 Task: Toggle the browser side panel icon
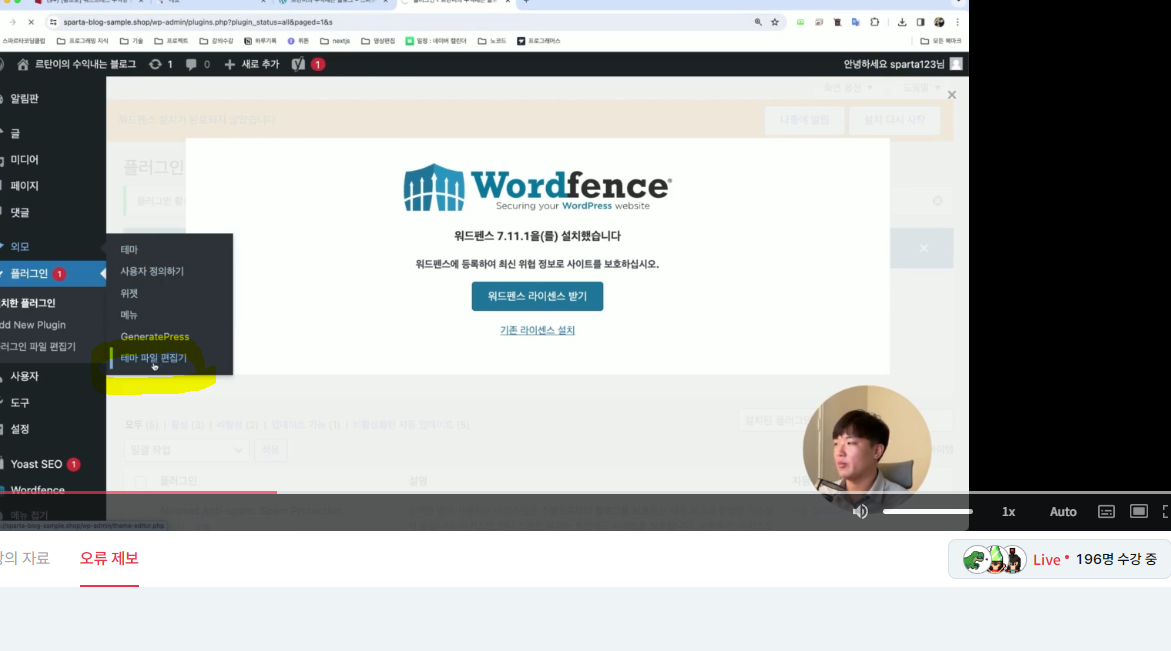click(920, 22)
